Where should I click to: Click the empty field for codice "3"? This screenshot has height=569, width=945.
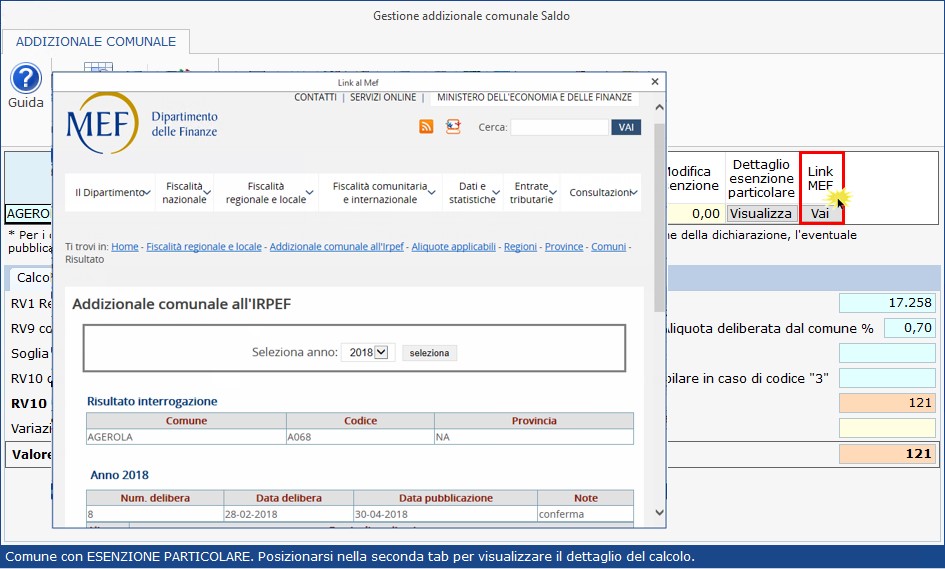click(x=887, y=378)
